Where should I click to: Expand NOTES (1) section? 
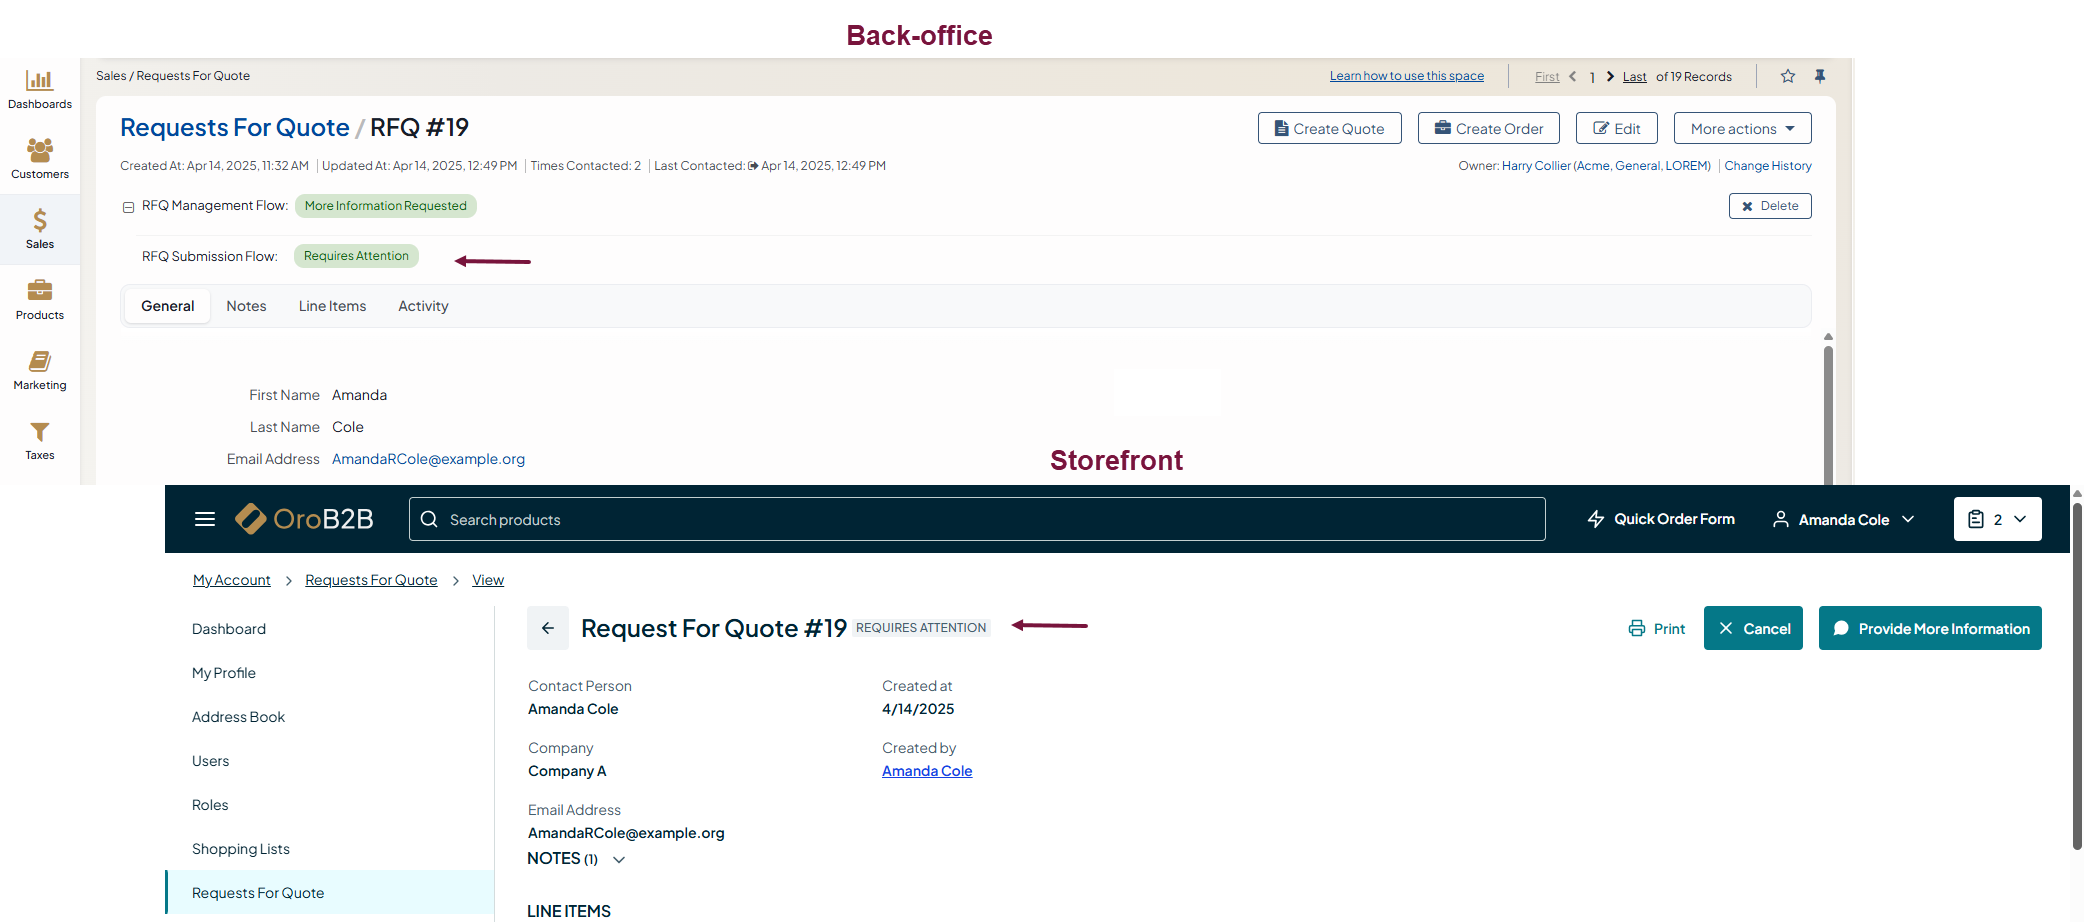tap(577, 859)
